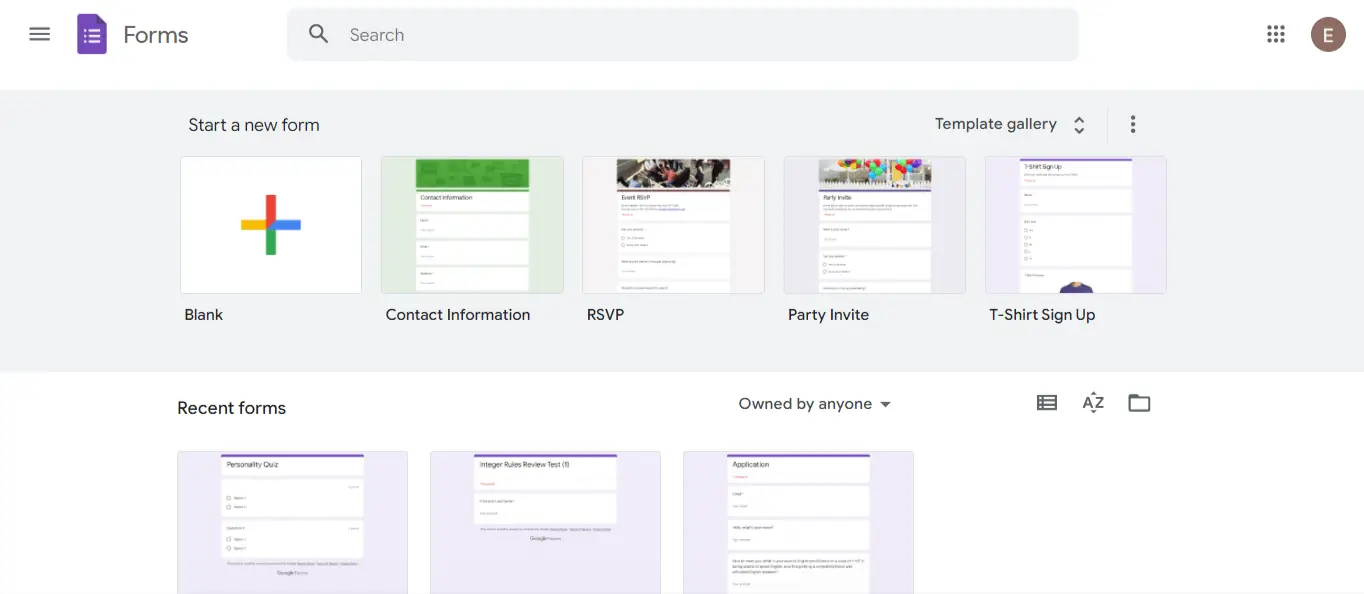Open the account avatar labeled E
Image resolution: width=1364 pixels, height=594 pixels.
[1328, 35]
